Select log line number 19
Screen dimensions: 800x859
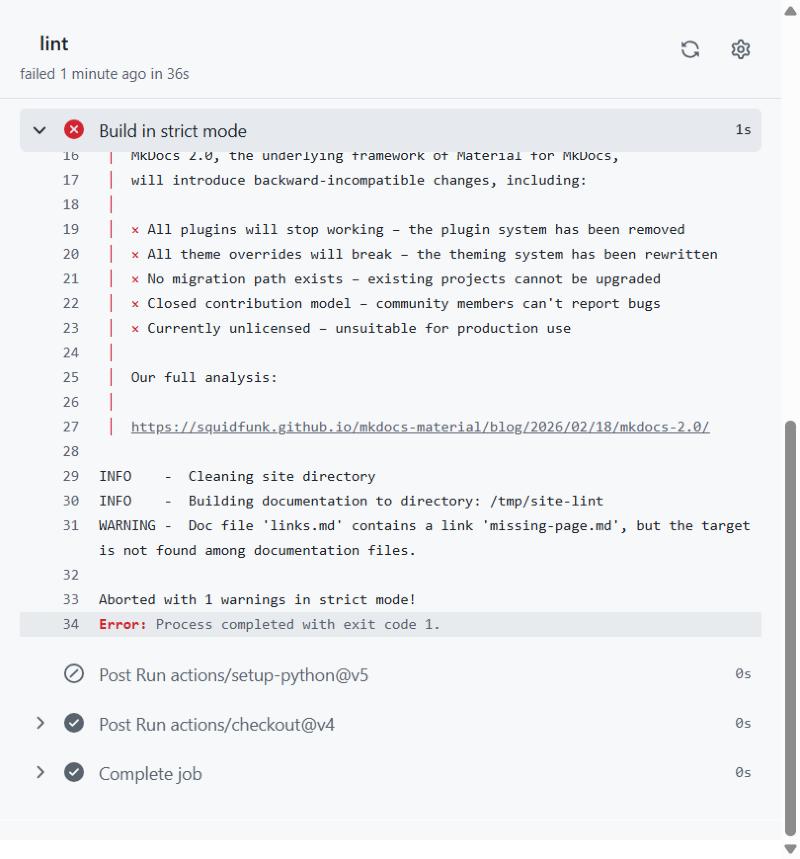[71, 230]
